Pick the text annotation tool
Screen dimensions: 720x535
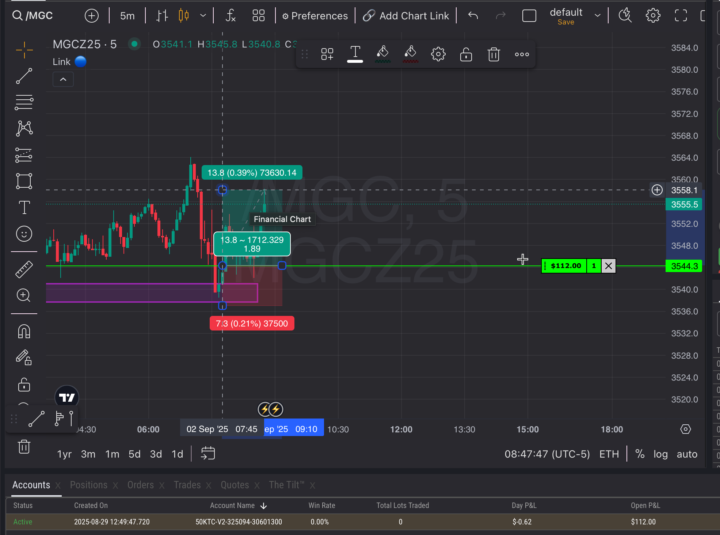pos(24,207)
